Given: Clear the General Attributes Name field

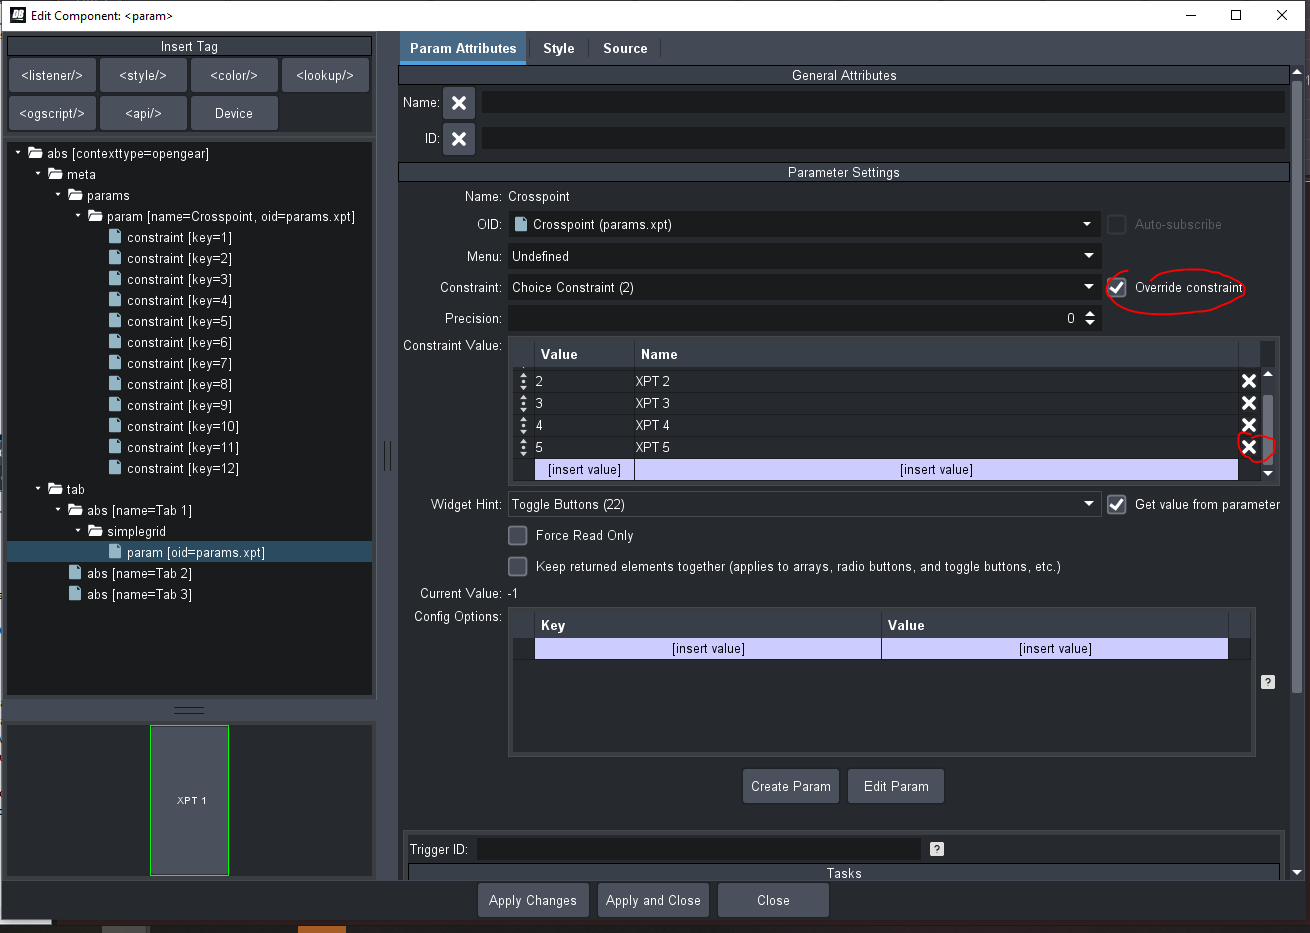Looking at the screenshot, I should click(459, 102).
